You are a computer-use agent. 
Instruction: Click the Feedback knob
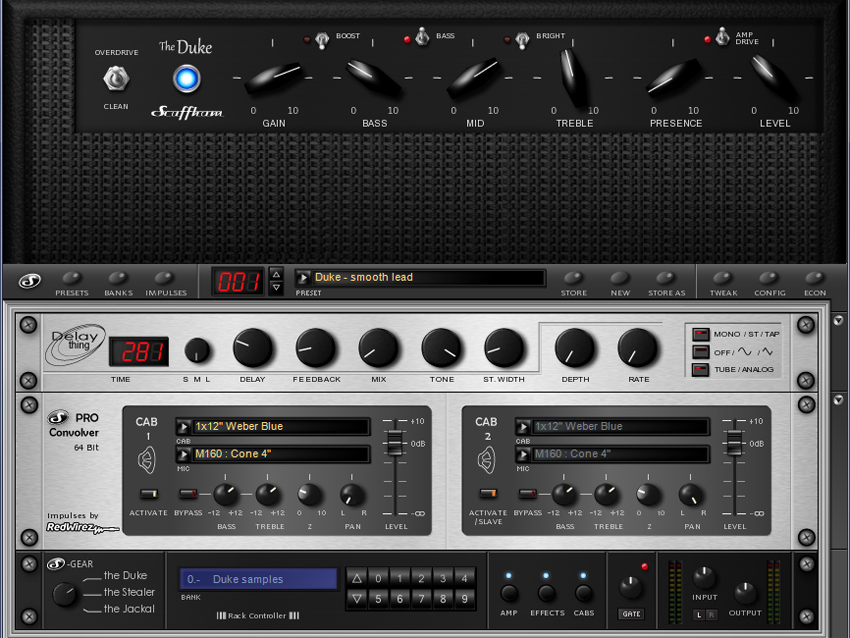pyautogui.click(x=315, y=349)
